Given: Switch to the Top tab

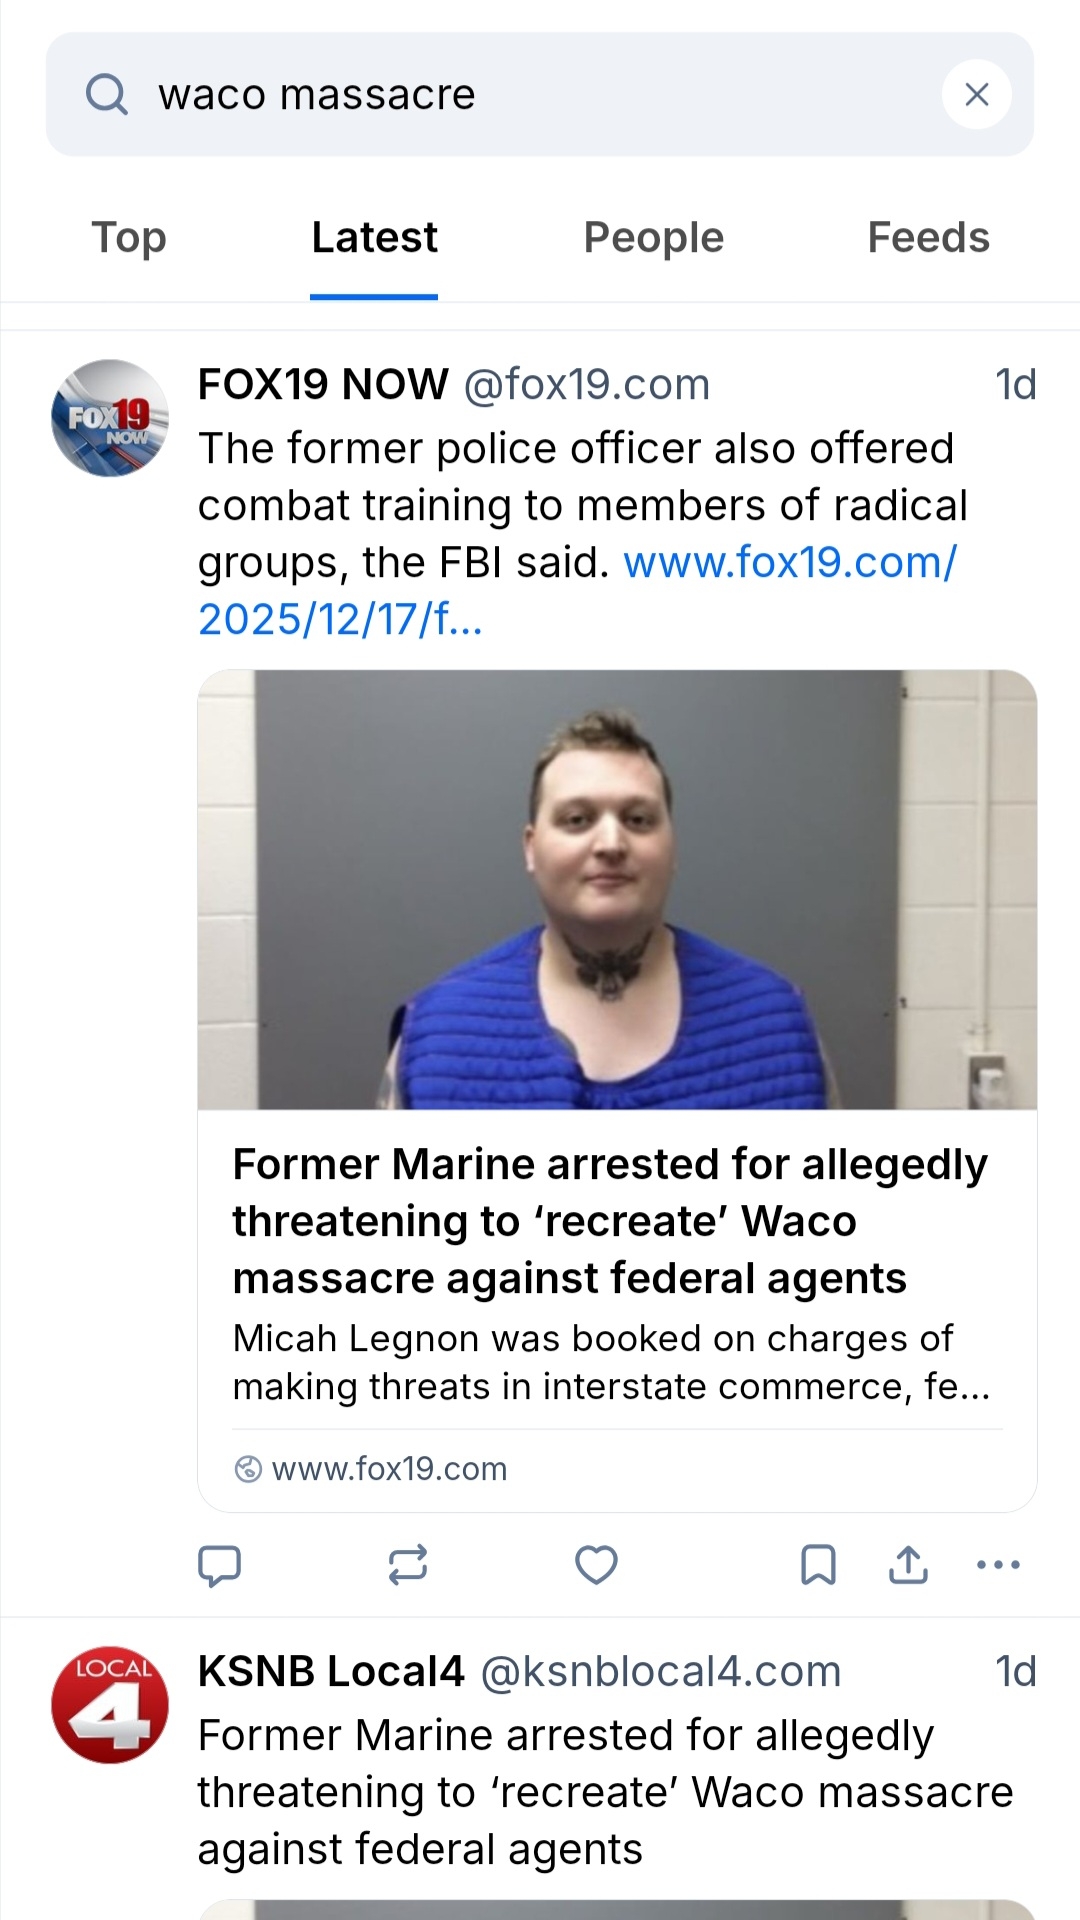Looking at the screenshot, I should click(129, 238).
